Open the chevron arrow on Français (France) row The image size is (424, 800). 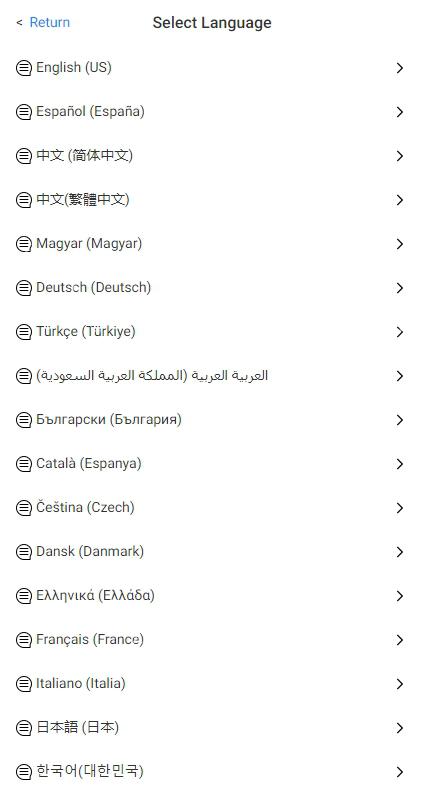400,640
